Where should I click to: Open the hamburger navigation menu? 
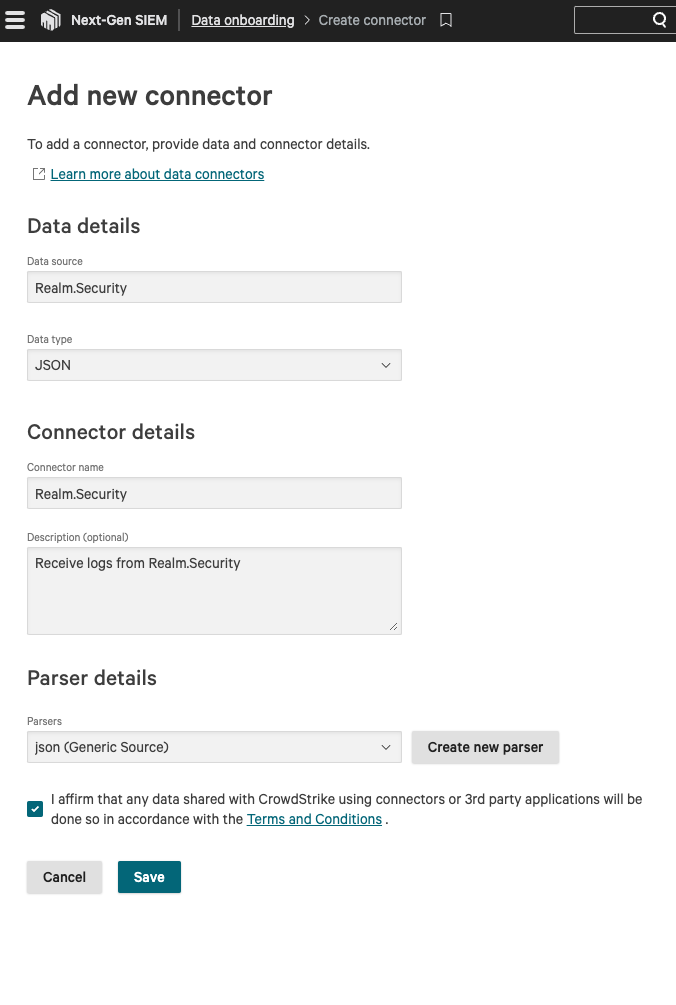pos(15,20)
